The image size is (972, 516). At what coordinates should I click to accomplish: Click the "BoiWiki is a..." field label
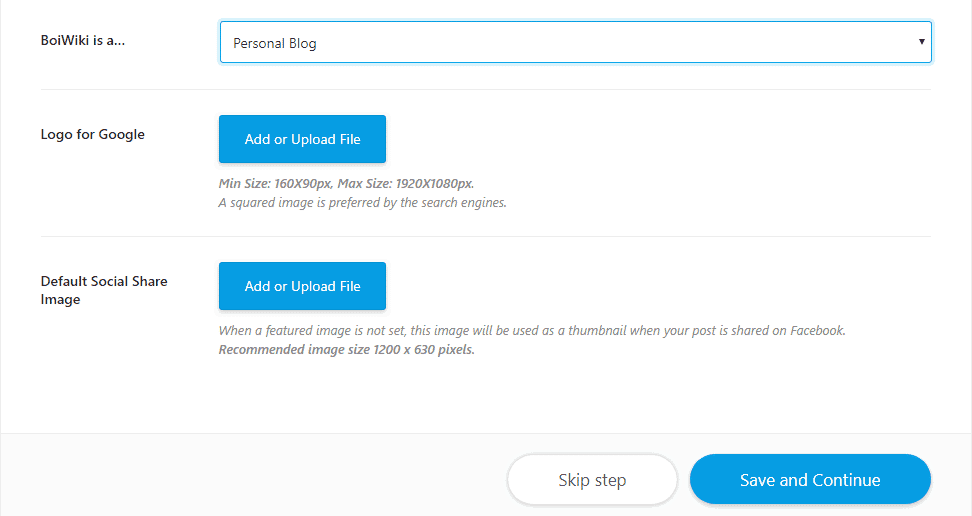point(82,40)
